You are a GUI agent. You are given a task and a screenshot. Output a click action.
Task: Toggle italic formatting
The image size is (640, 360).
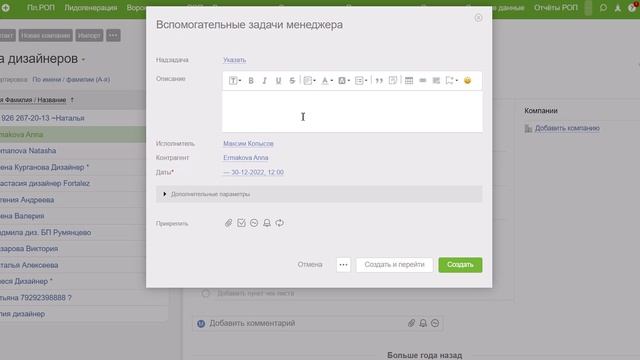(264, 80)
